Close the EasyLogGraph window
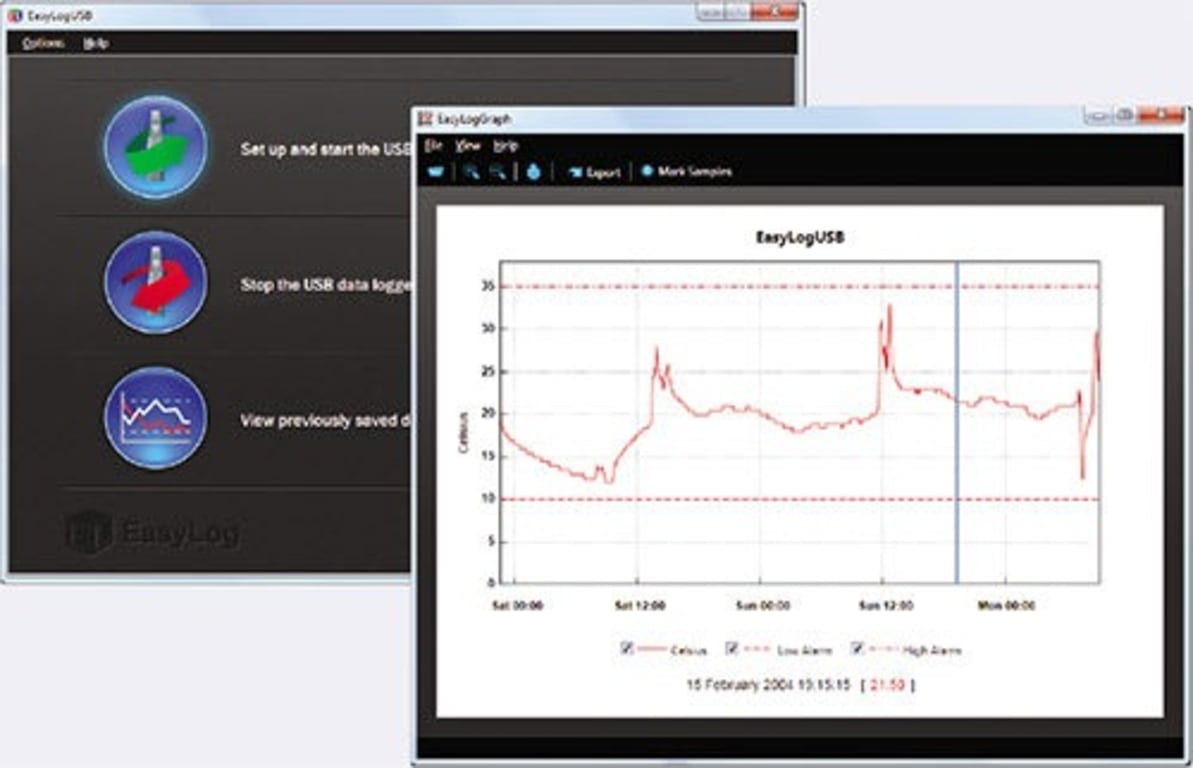Screen dimensions: 1193x768 click(1160, 116)
